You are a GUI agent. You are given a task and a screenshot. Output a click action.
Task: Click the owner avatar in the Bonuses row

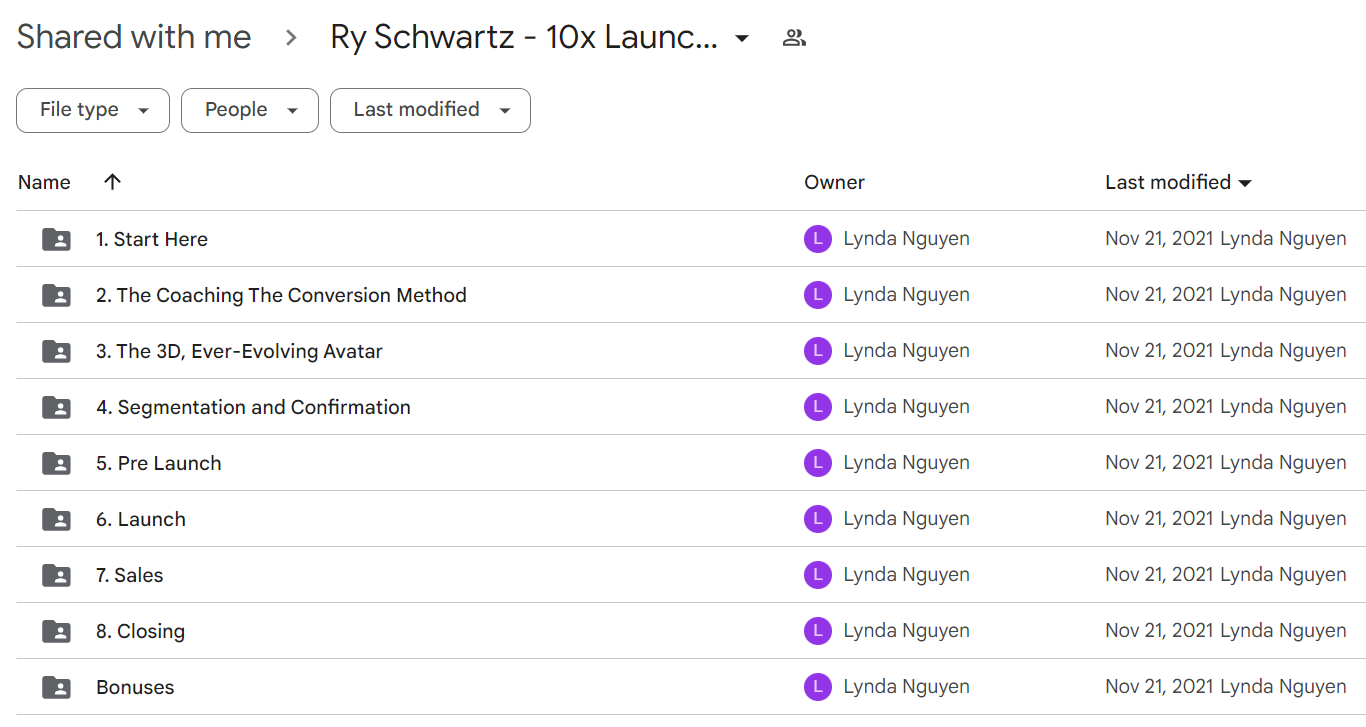(818, 687)
